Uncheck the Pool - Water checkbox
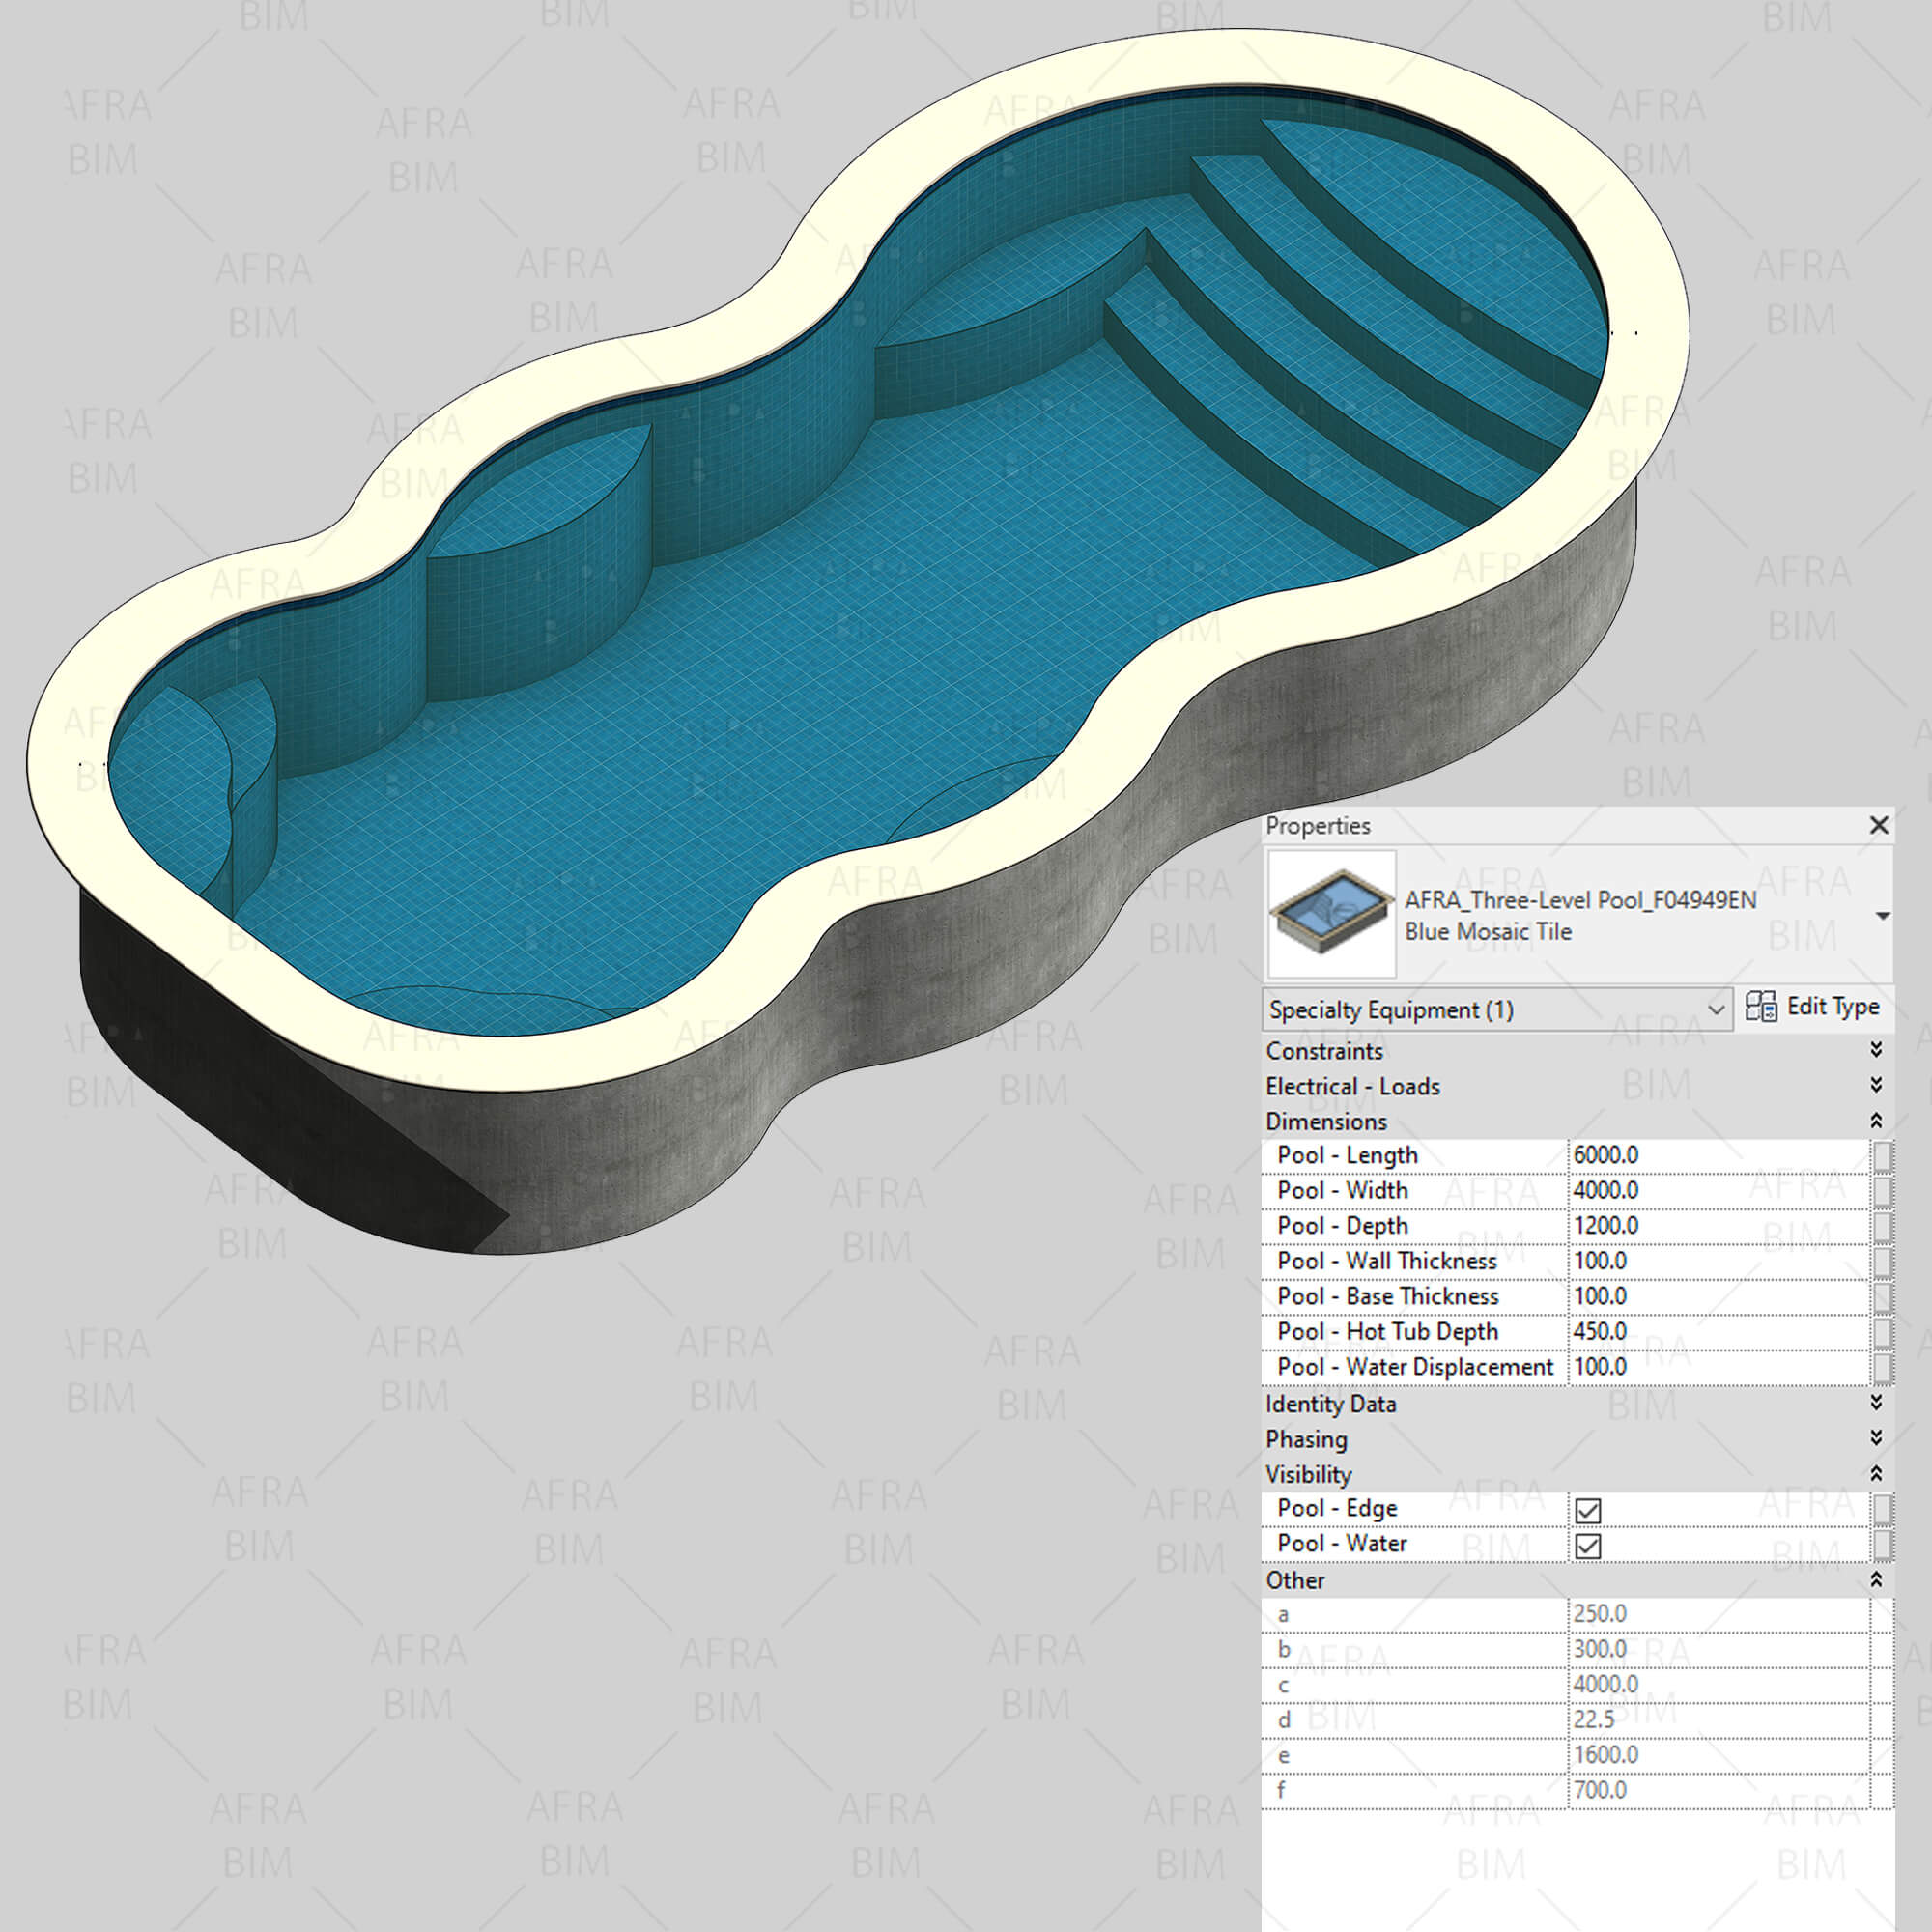The width and height of the screenshot is (1932, 1932). 1588,1546
